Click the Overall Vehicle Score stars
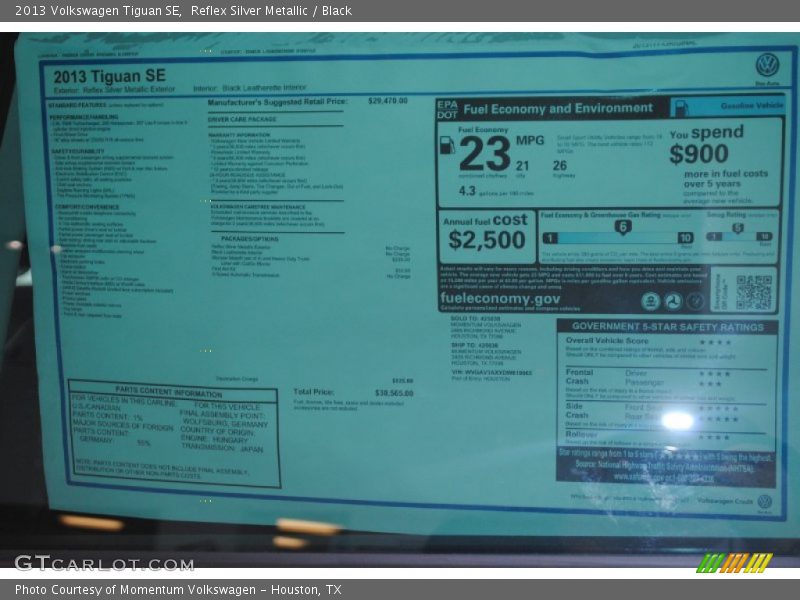Viewport: 800px width, 600px height. tap(715, 342)
